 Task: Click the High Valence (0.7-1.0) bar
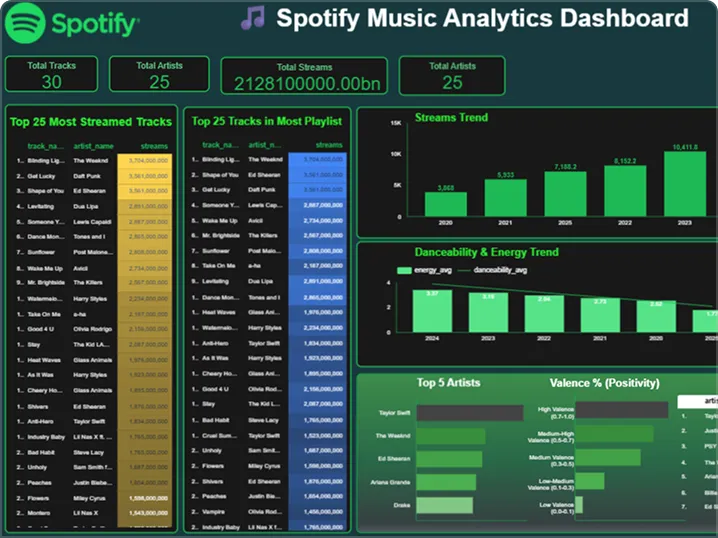[x=621, y=410]
